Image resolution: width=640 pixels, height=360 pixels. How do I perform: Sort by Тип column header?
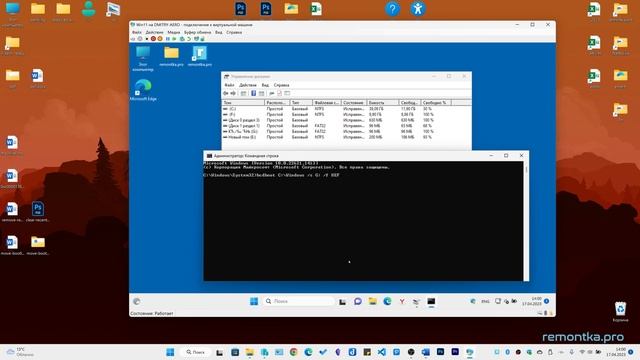click(301, 103)
